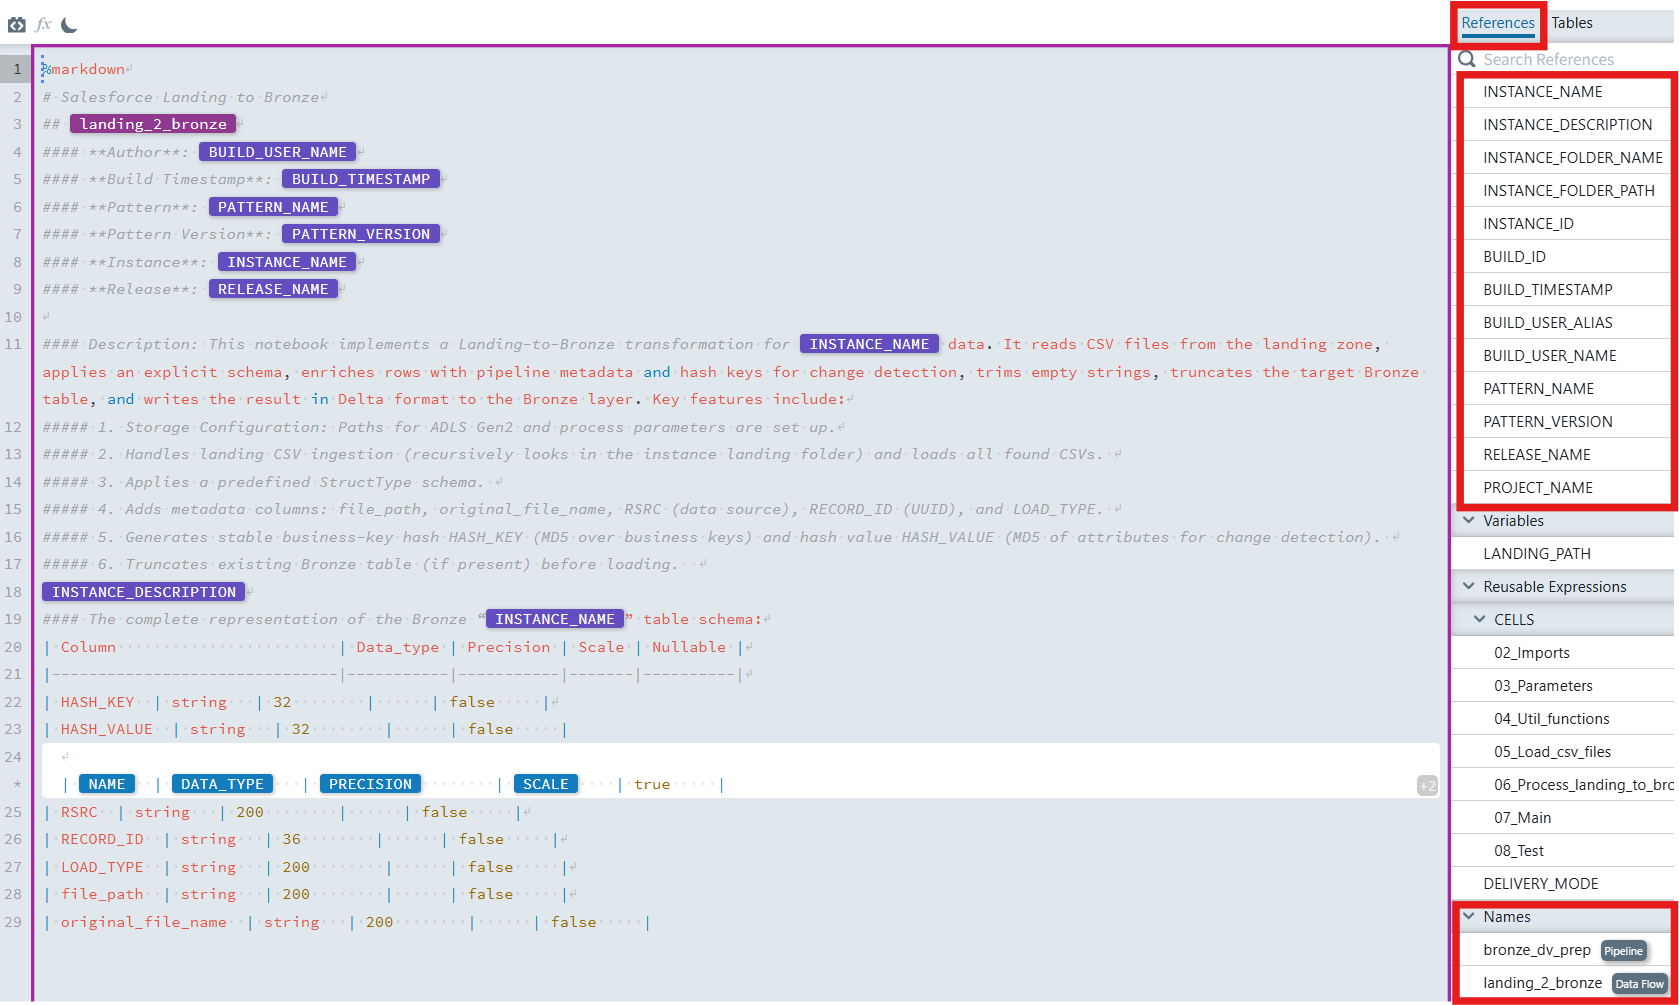Image resolution: width=1679 pixels, height=1005 pixels.
Task: Click the Pipeline badge next to bronze_dv_prep
Action: click(x=1622, y=951)
